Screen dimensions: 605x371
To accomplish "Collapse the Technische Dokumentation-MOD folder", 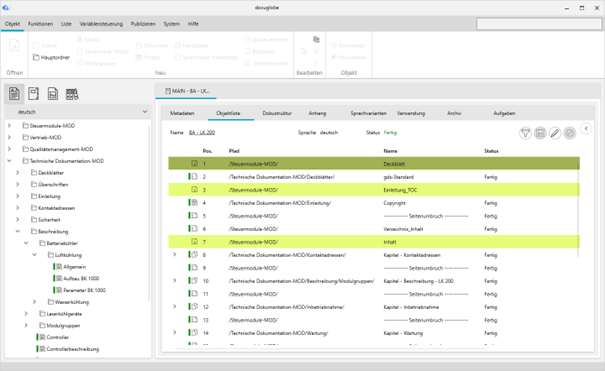I will point(9,161).
